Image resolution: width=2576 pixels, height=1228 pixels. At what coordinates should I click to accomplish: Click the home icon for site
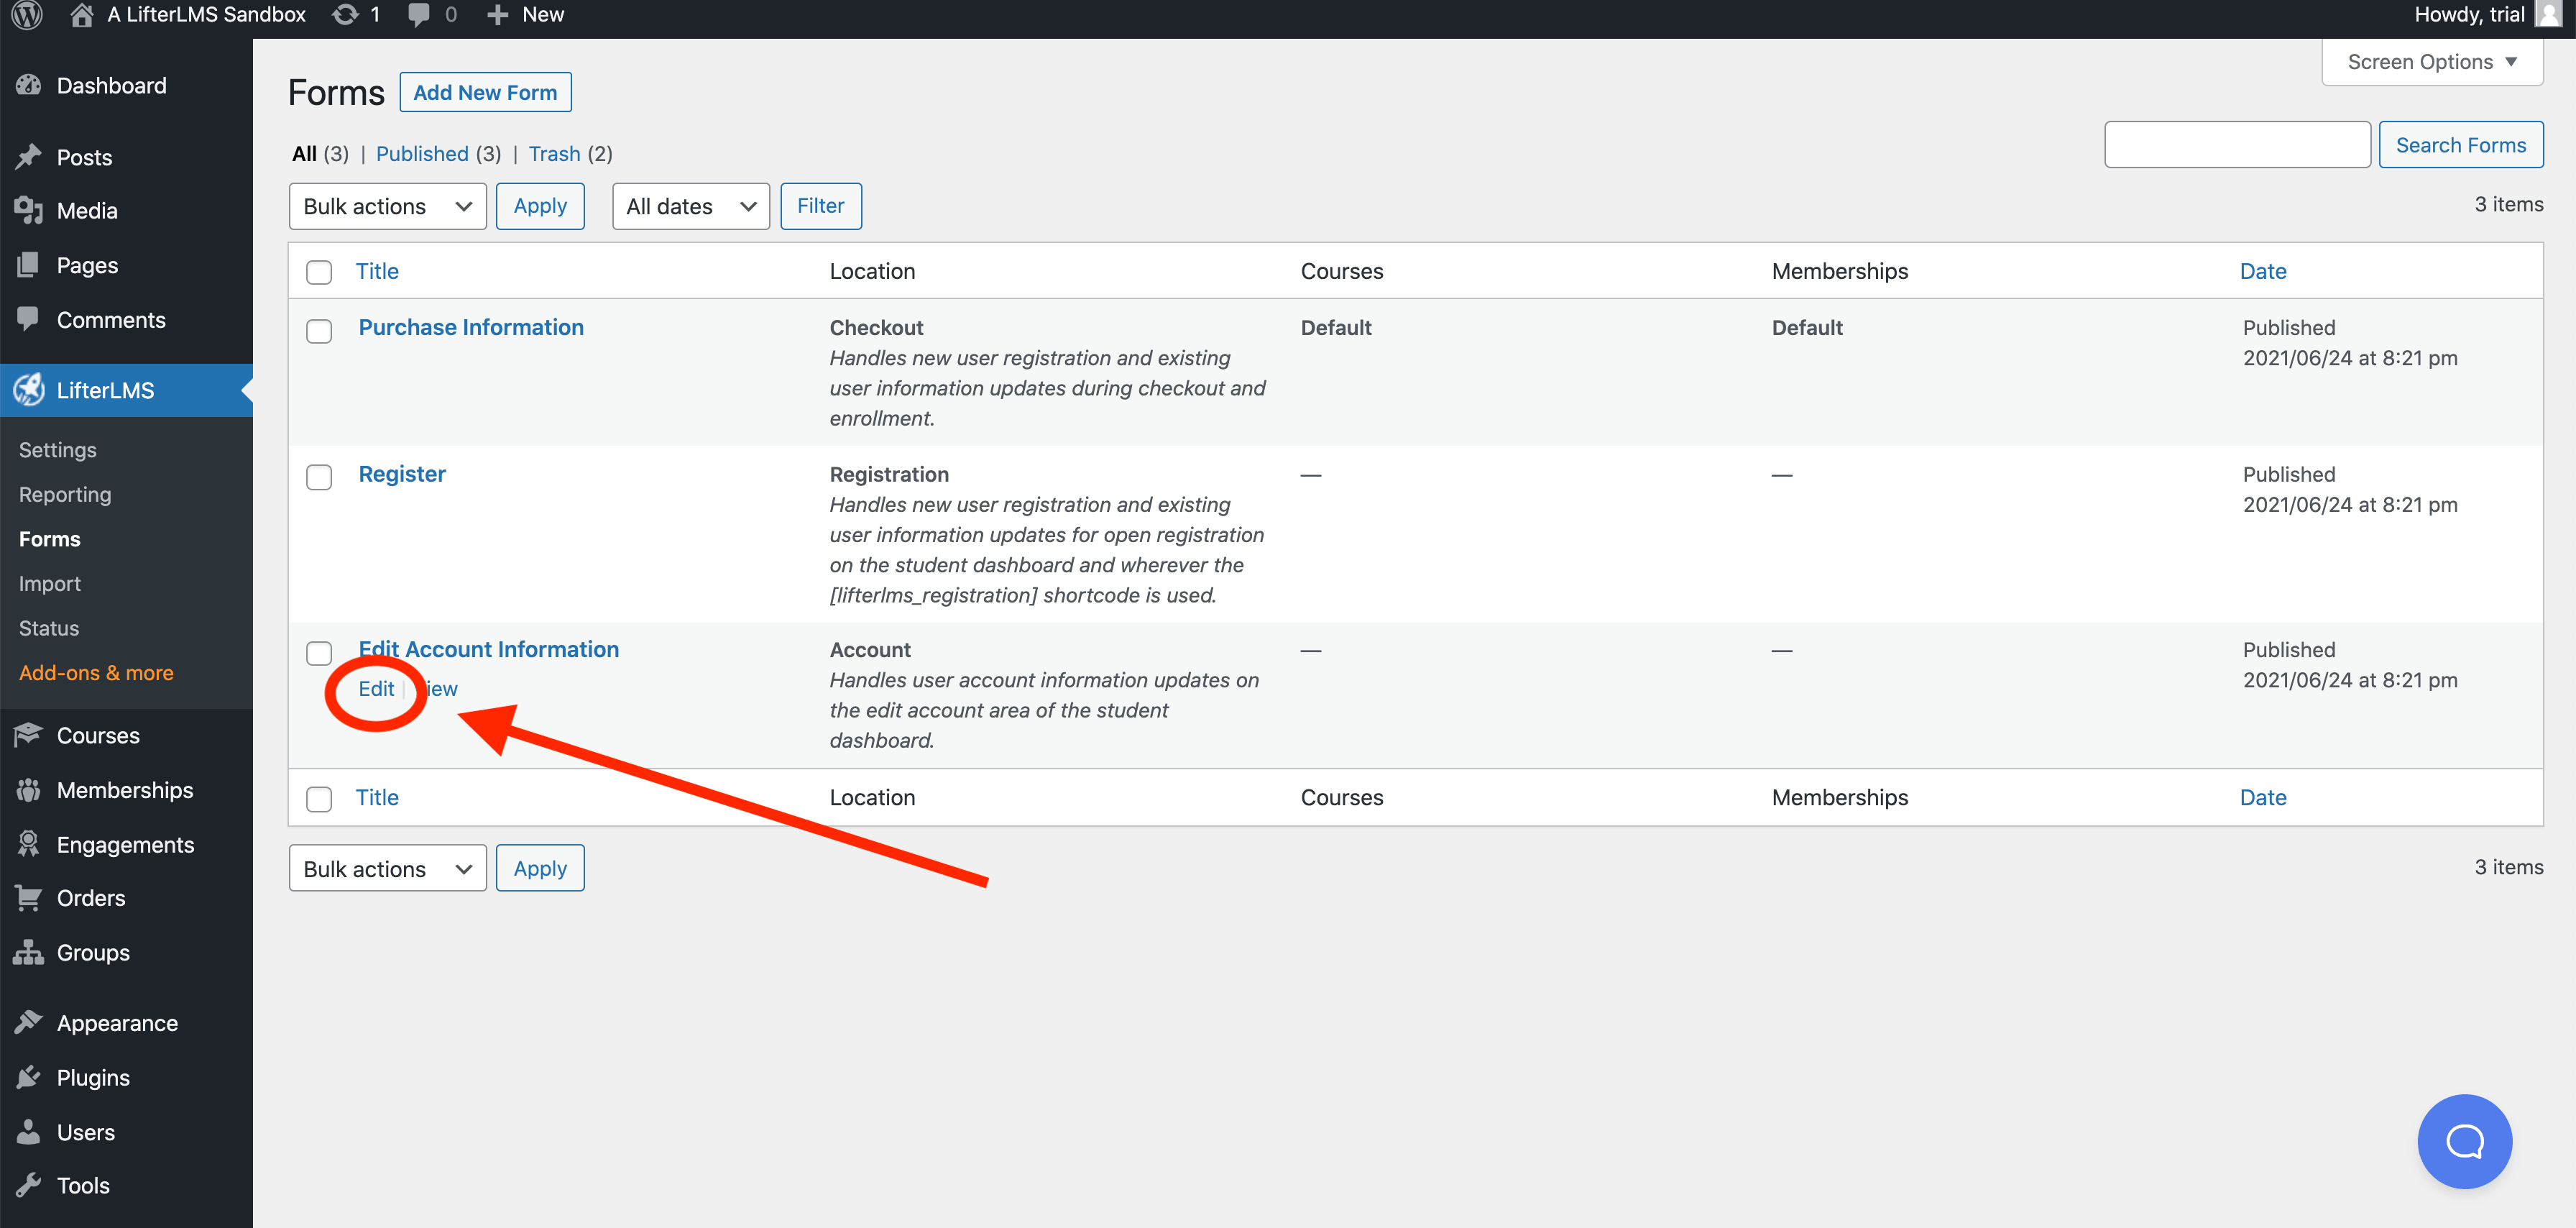[x=82, y=15]
